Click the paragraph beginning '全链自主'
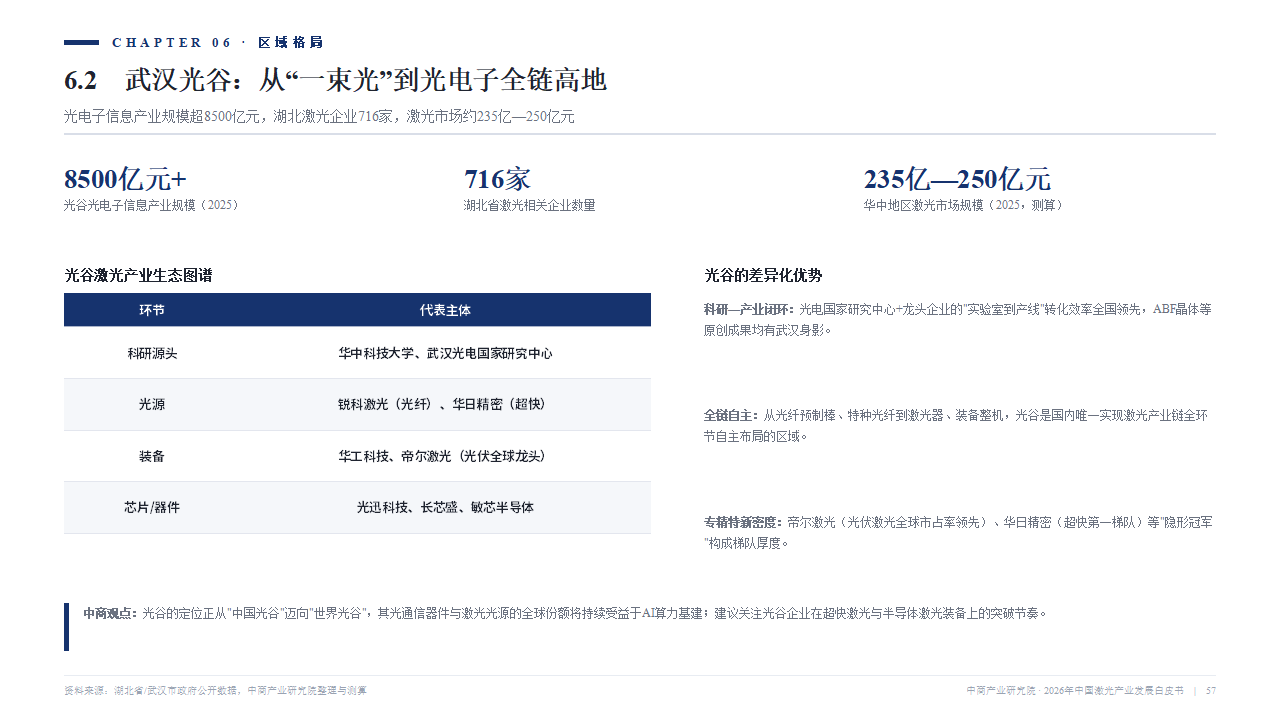 (957, 426)
